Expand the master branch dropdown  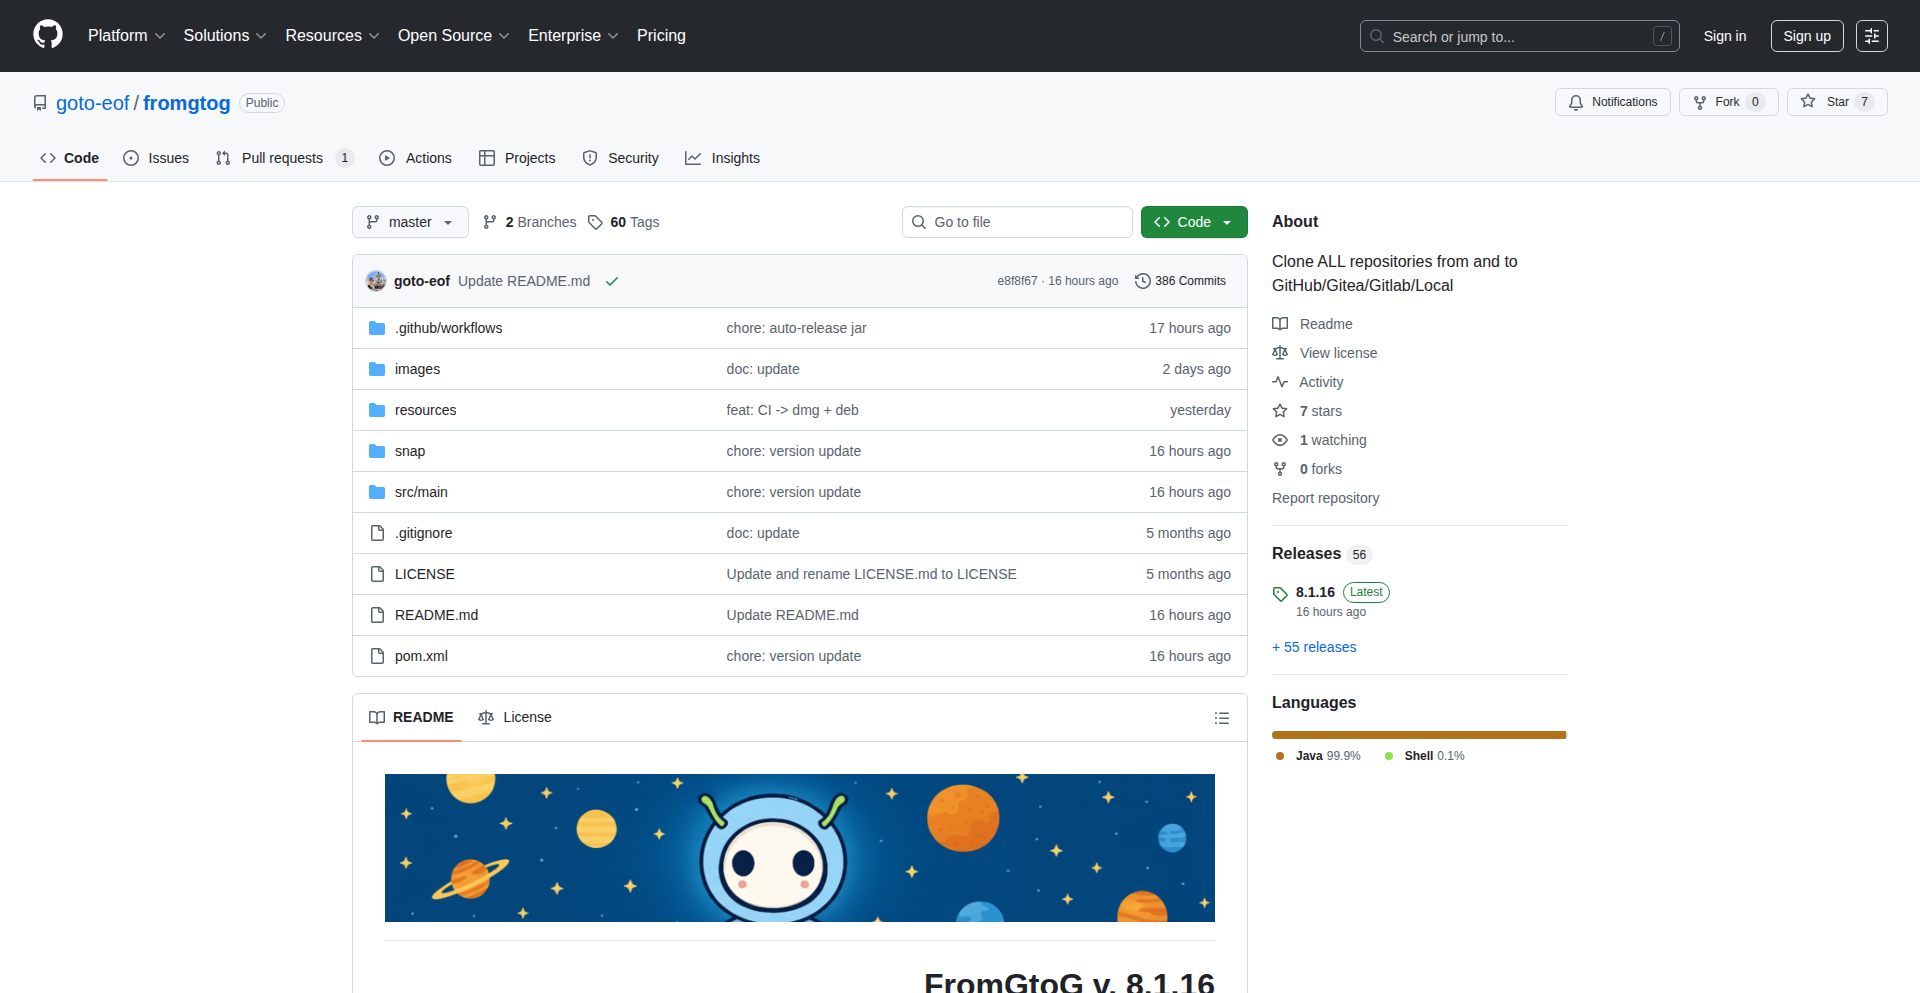tap(410, 222)
